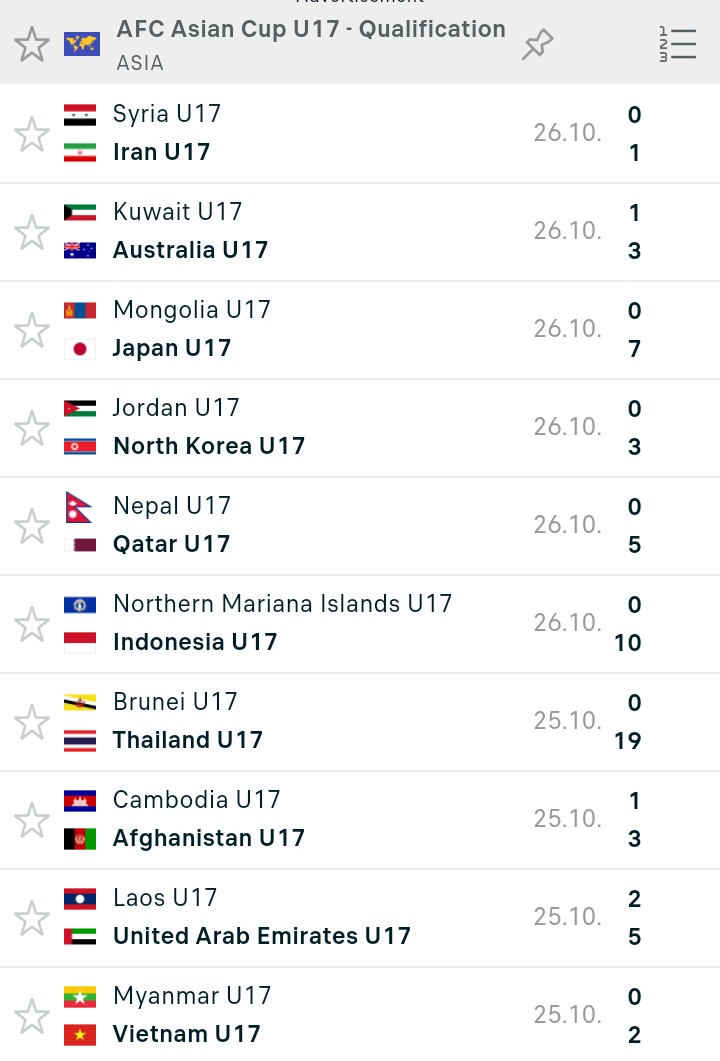Screen dimensions: 720x1061
Task: Click the Nepal U17 flag icon
Action: [78, 507]
